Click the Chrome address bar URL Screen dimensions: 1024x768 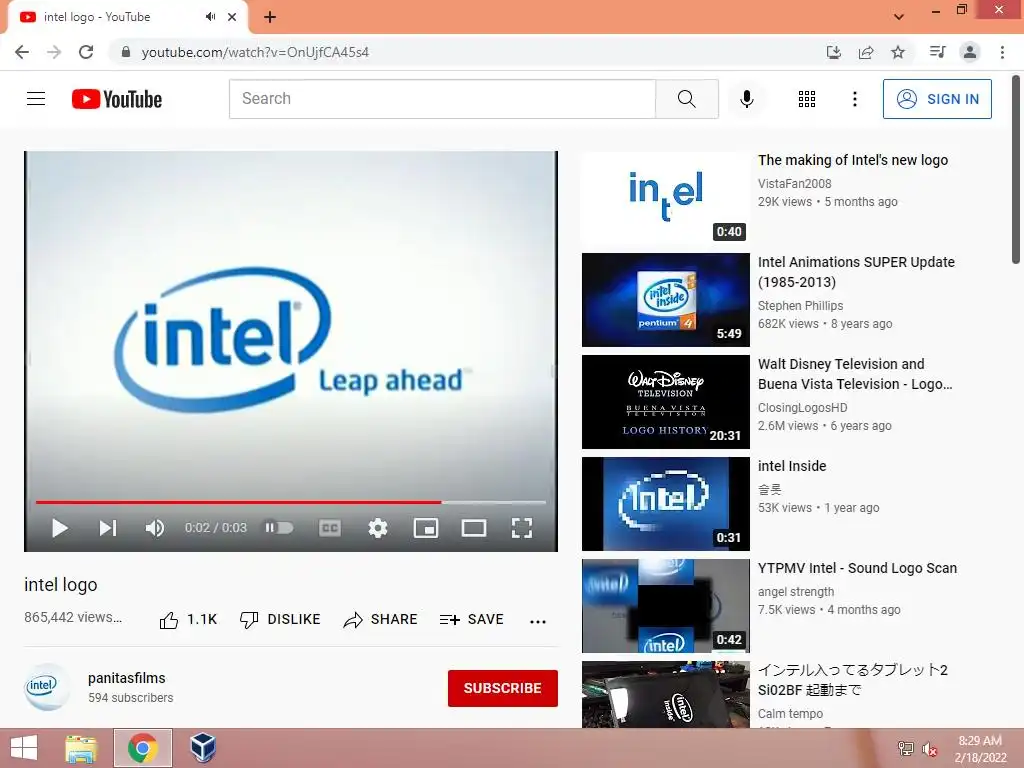click(x=255, y=52)
